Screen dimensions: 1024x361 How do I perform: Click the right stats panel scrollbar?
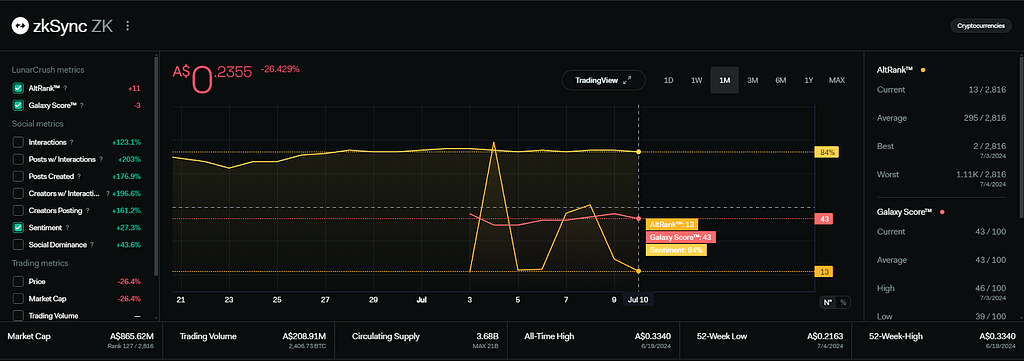(1020, 137)
